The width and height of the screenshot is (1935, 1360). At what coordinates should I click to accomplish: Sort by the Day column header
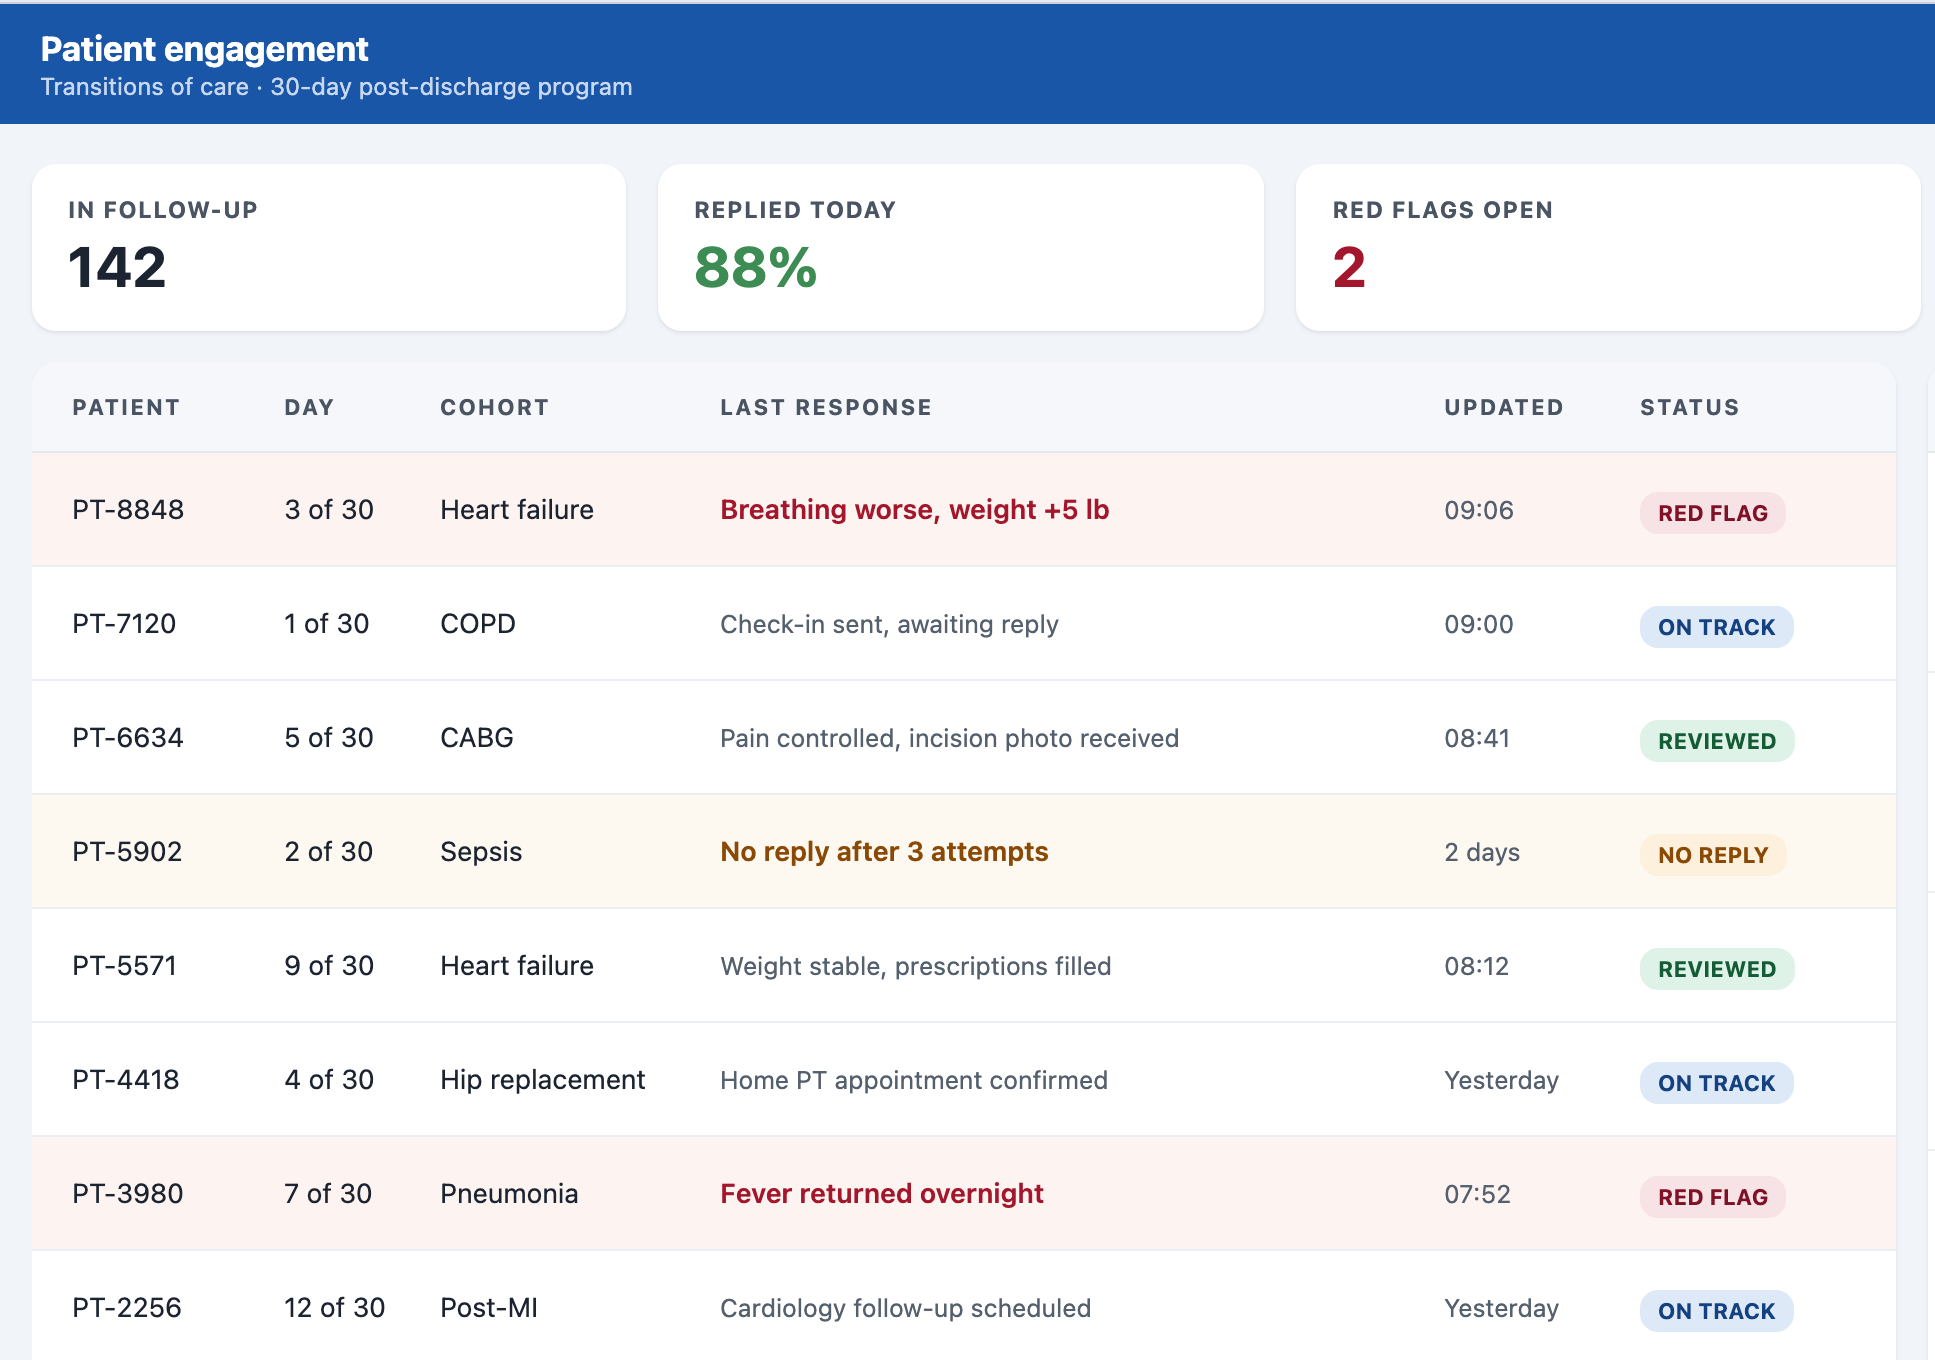click(x=309, y=408)
